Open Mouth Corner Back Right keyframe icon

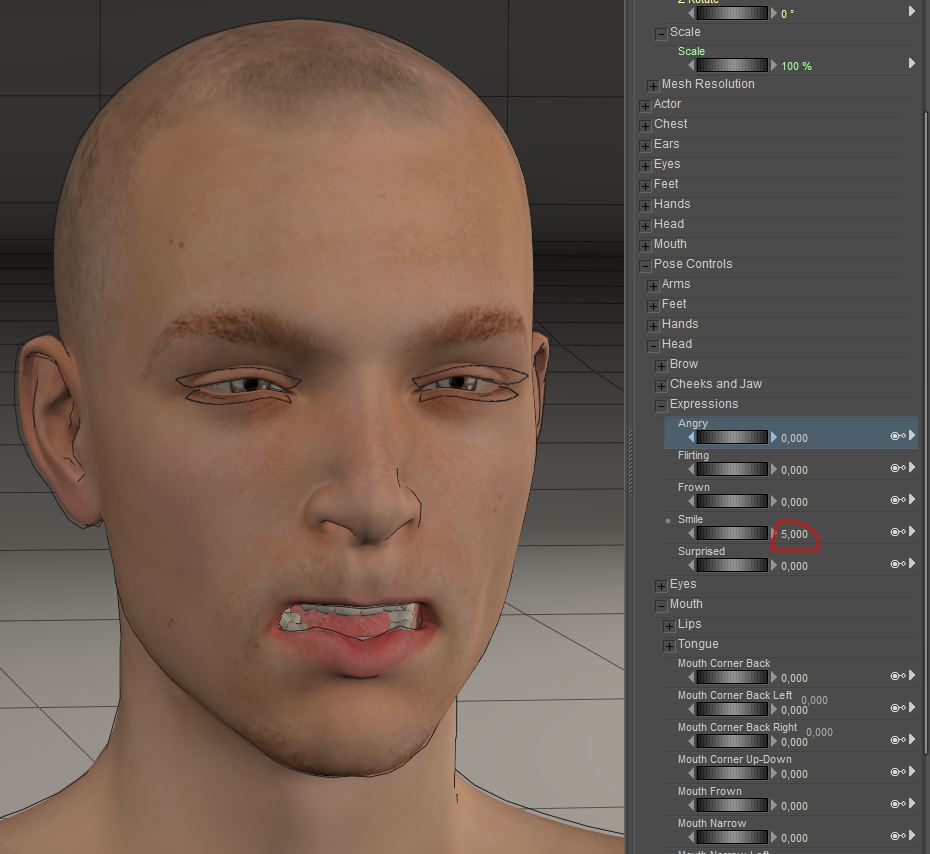pyautogui.click(x=898, y=741)
